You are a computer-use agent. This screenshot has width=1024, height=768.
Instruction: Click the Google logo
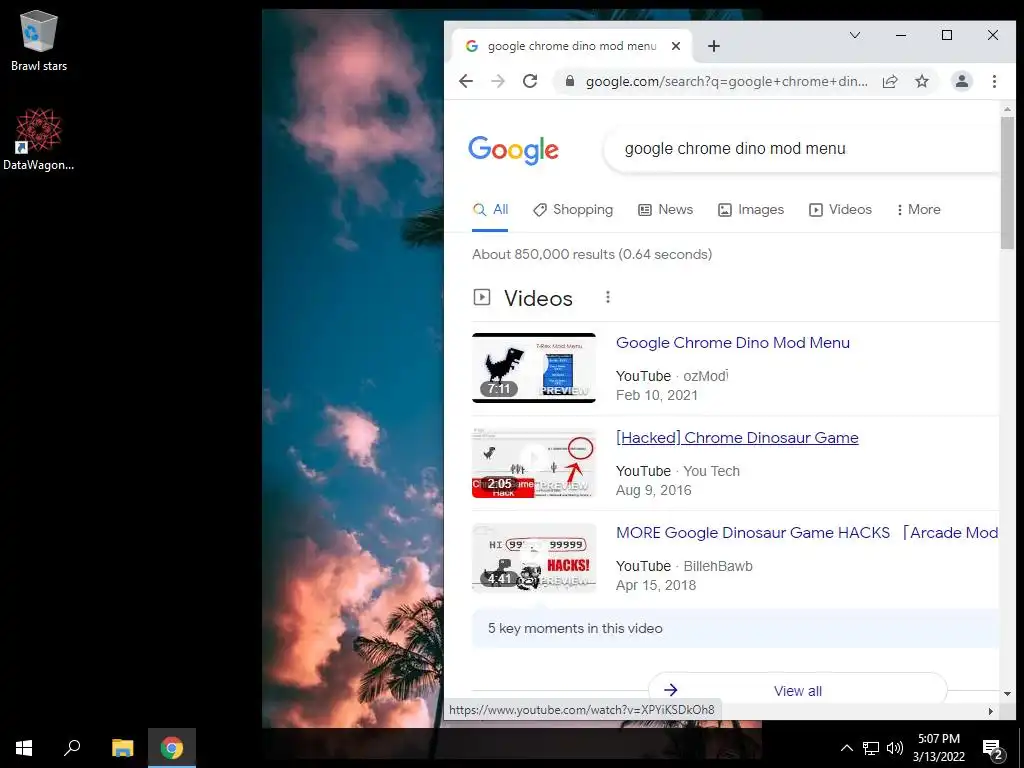[x=513, y=150]
